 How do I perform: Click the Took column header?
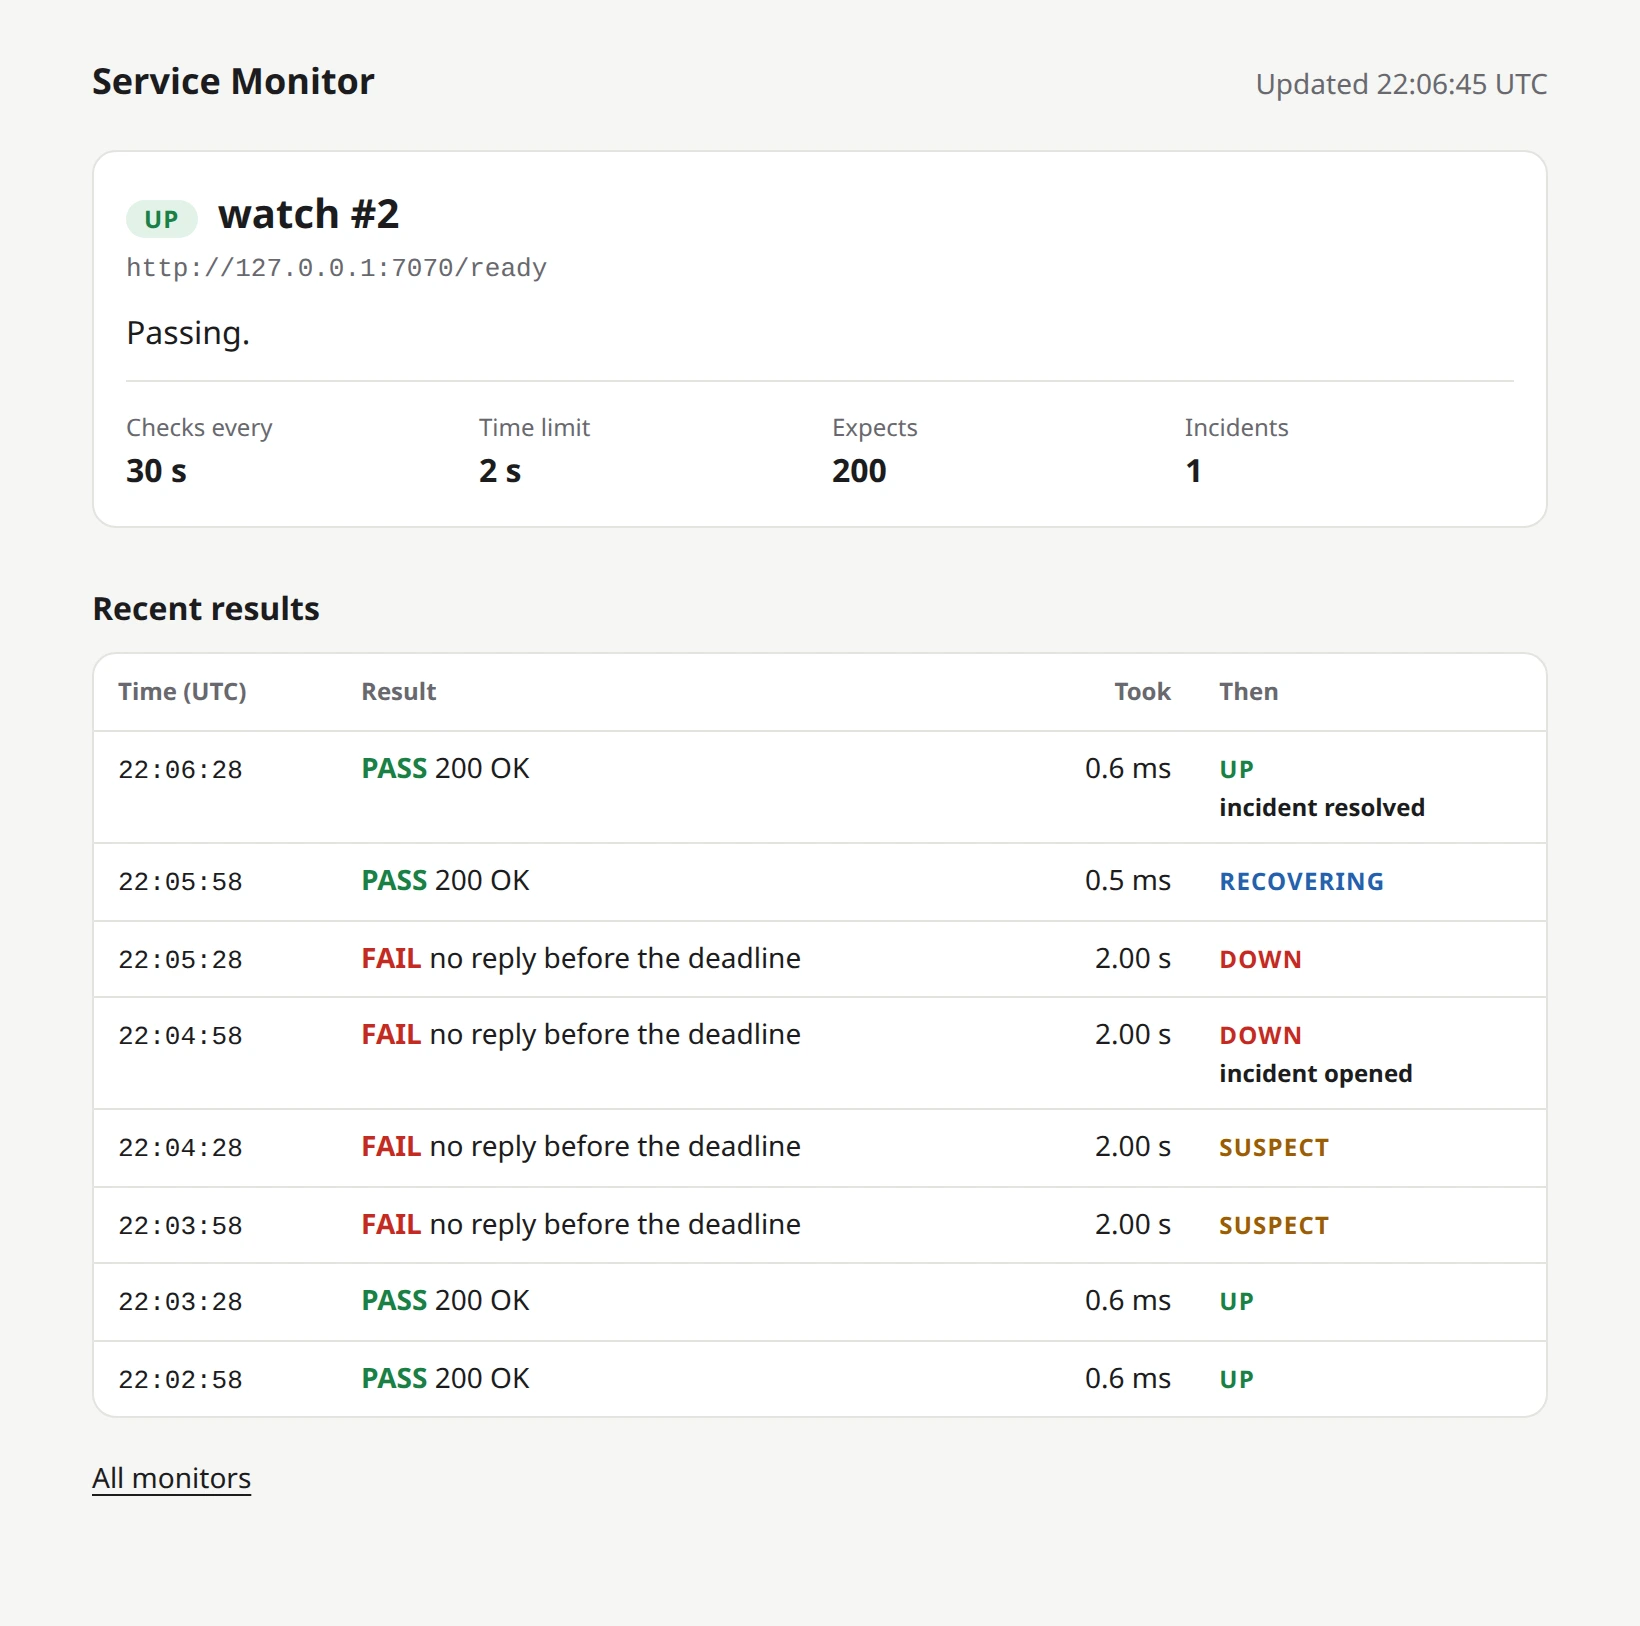coord(1142,692)
